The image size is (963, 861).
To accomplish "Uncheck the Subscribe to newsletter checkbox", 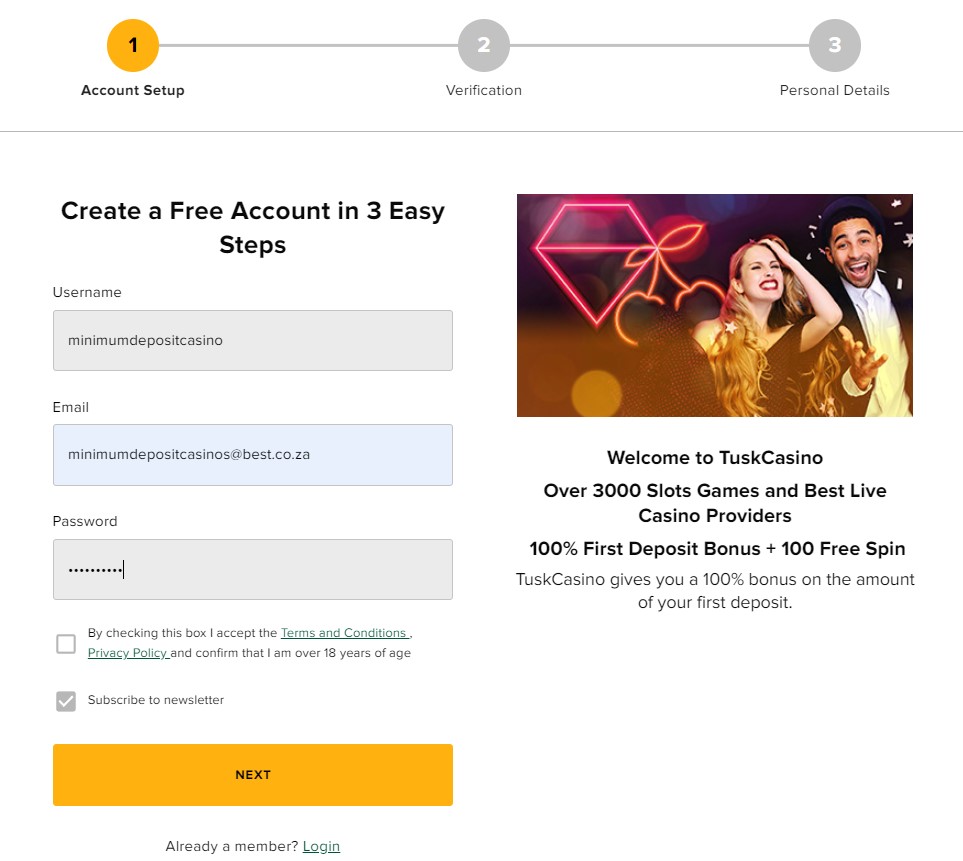I will click(x=66, y=701).
